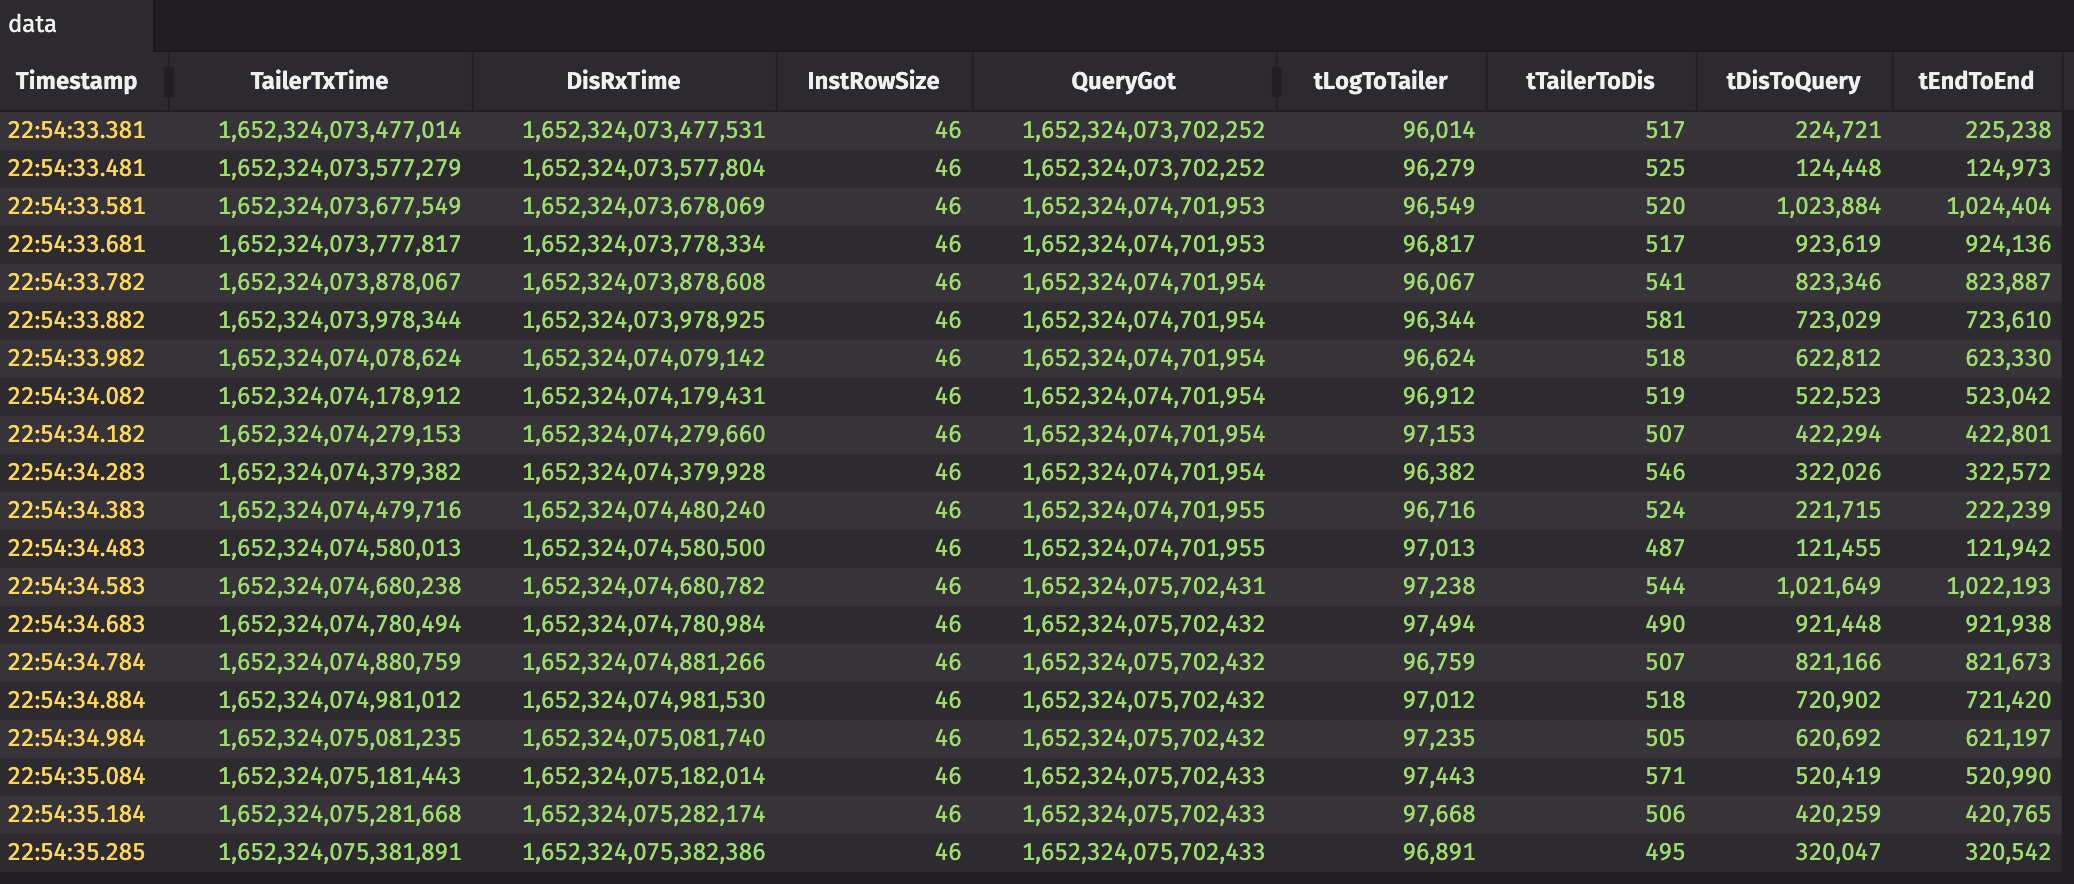Click the InstRowSize column header
The width and height of the screenshot is (2074, 884).
(873, 81)
